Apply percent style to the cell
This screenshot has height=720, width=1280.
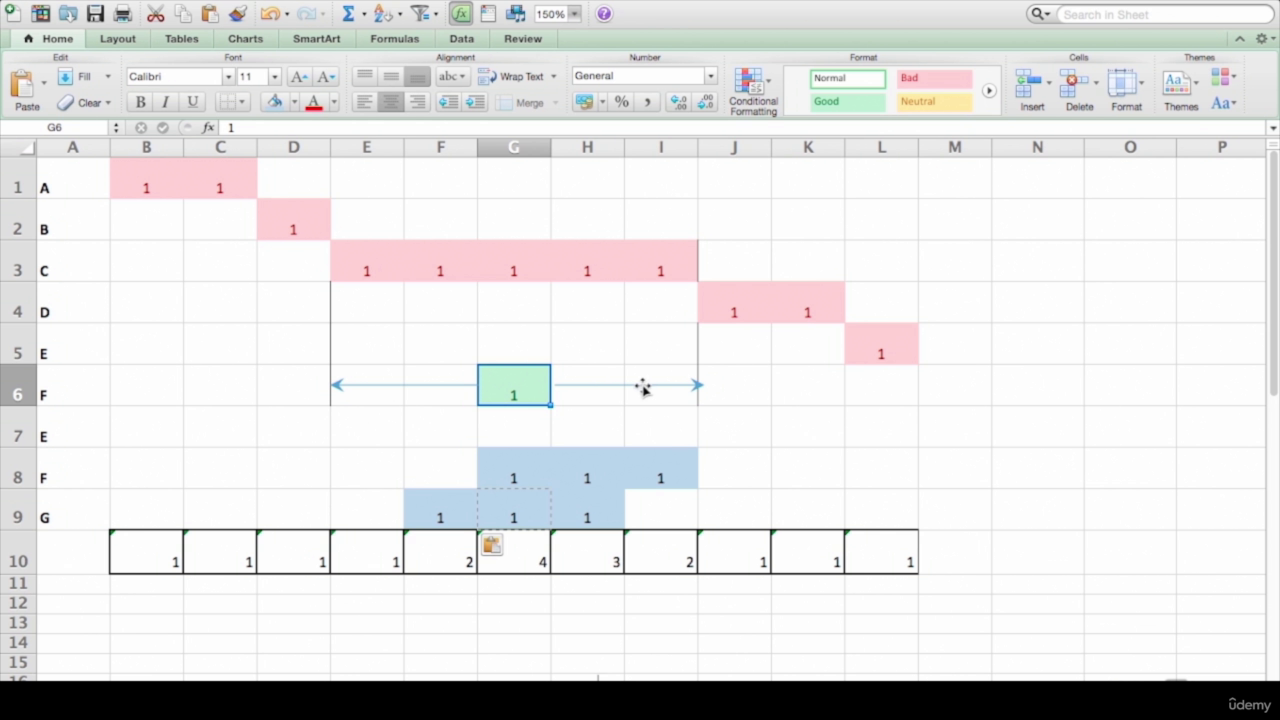(621, 102)
